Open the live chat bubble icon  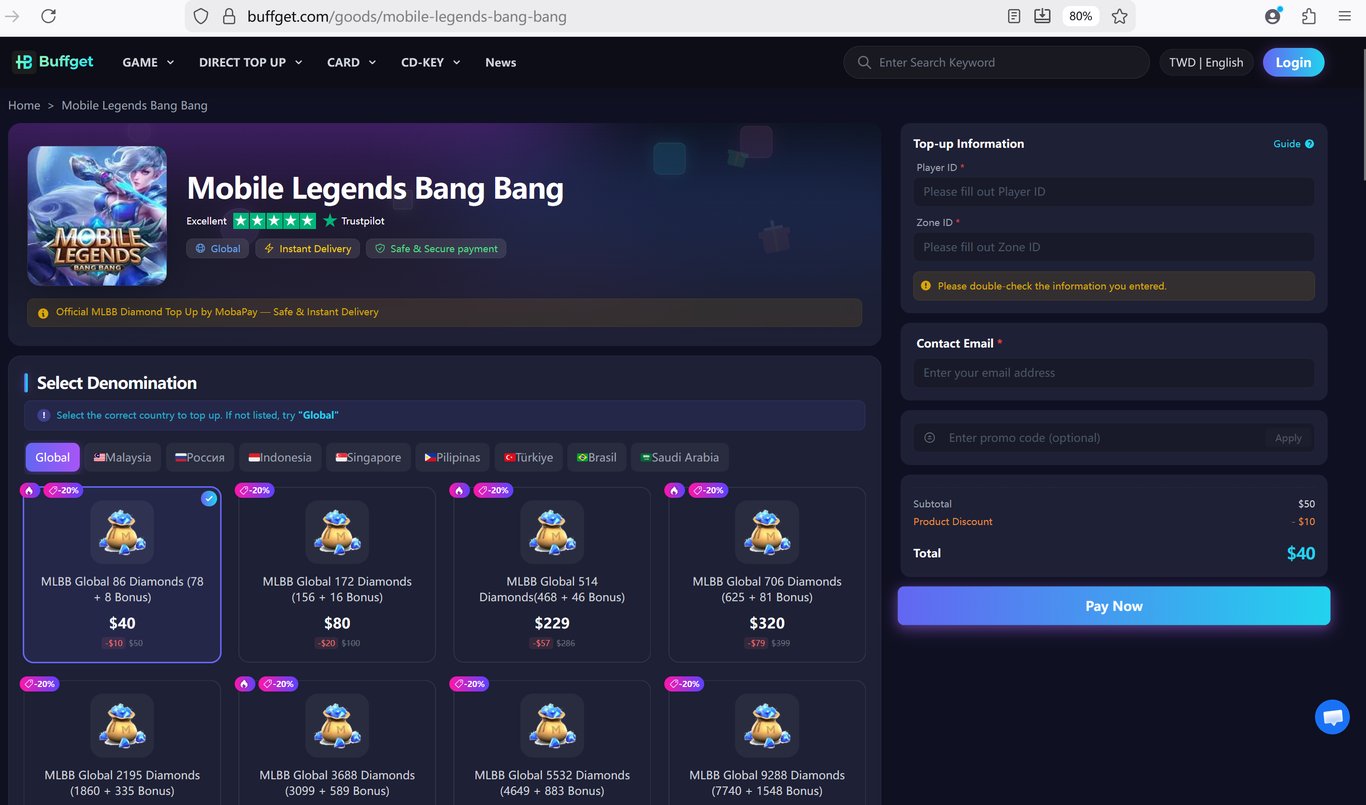click(x=1332, y=717)
